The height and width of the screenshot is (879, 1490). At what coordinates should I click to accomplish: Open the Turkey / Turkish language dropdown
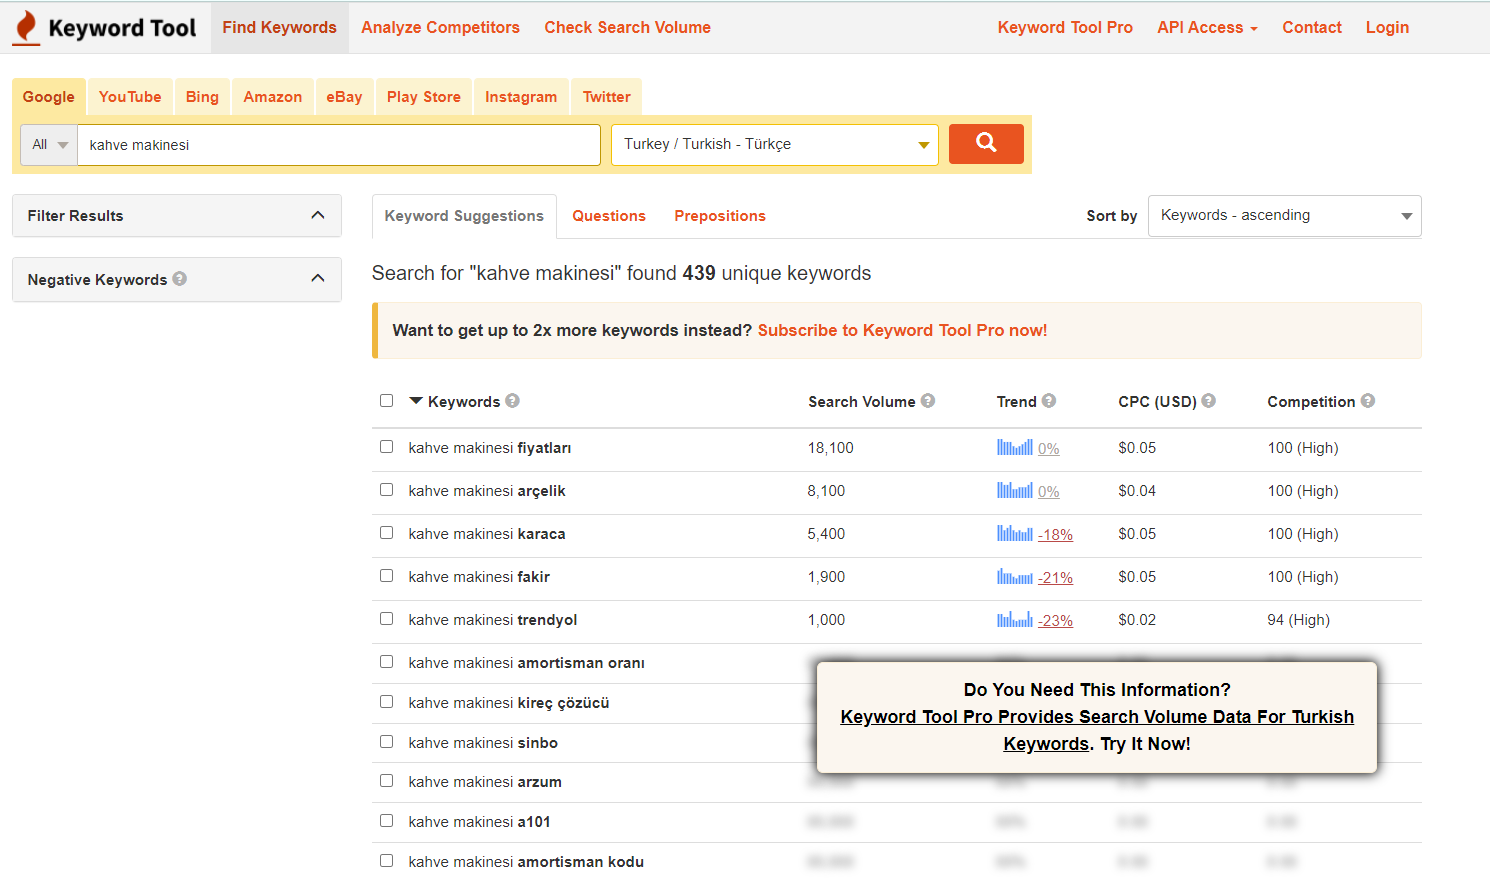pos(774,145)
